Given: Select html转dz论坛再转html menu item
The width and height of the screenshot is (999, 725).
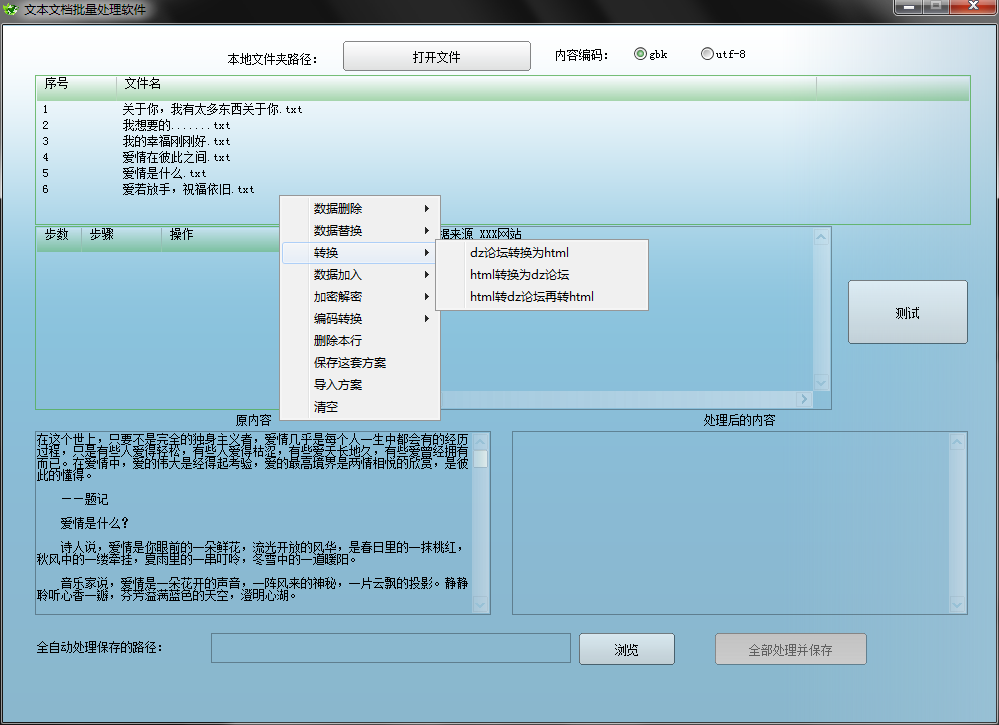Looking at the screenshot, I should pyautogui.click(x=531, y=297).
